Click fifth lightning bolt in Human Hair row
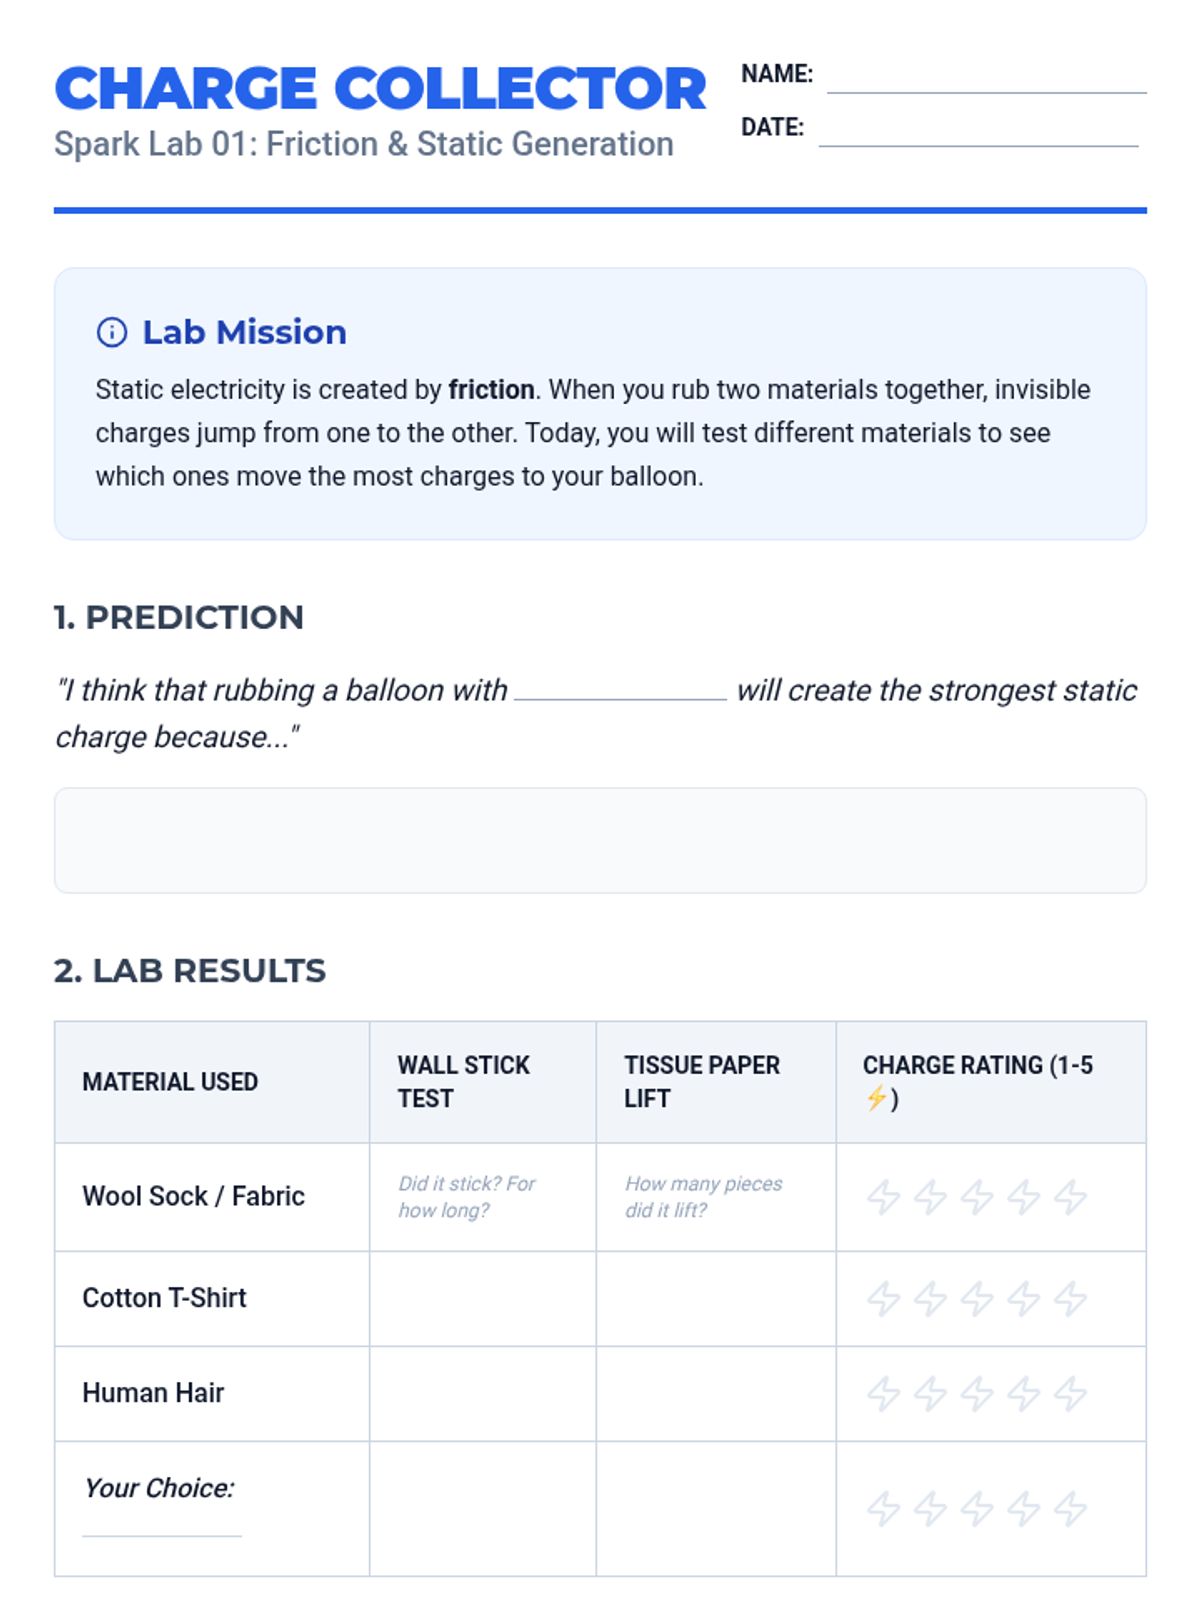Viewport: 1200px width, 1600px height. point(1070,1393)
